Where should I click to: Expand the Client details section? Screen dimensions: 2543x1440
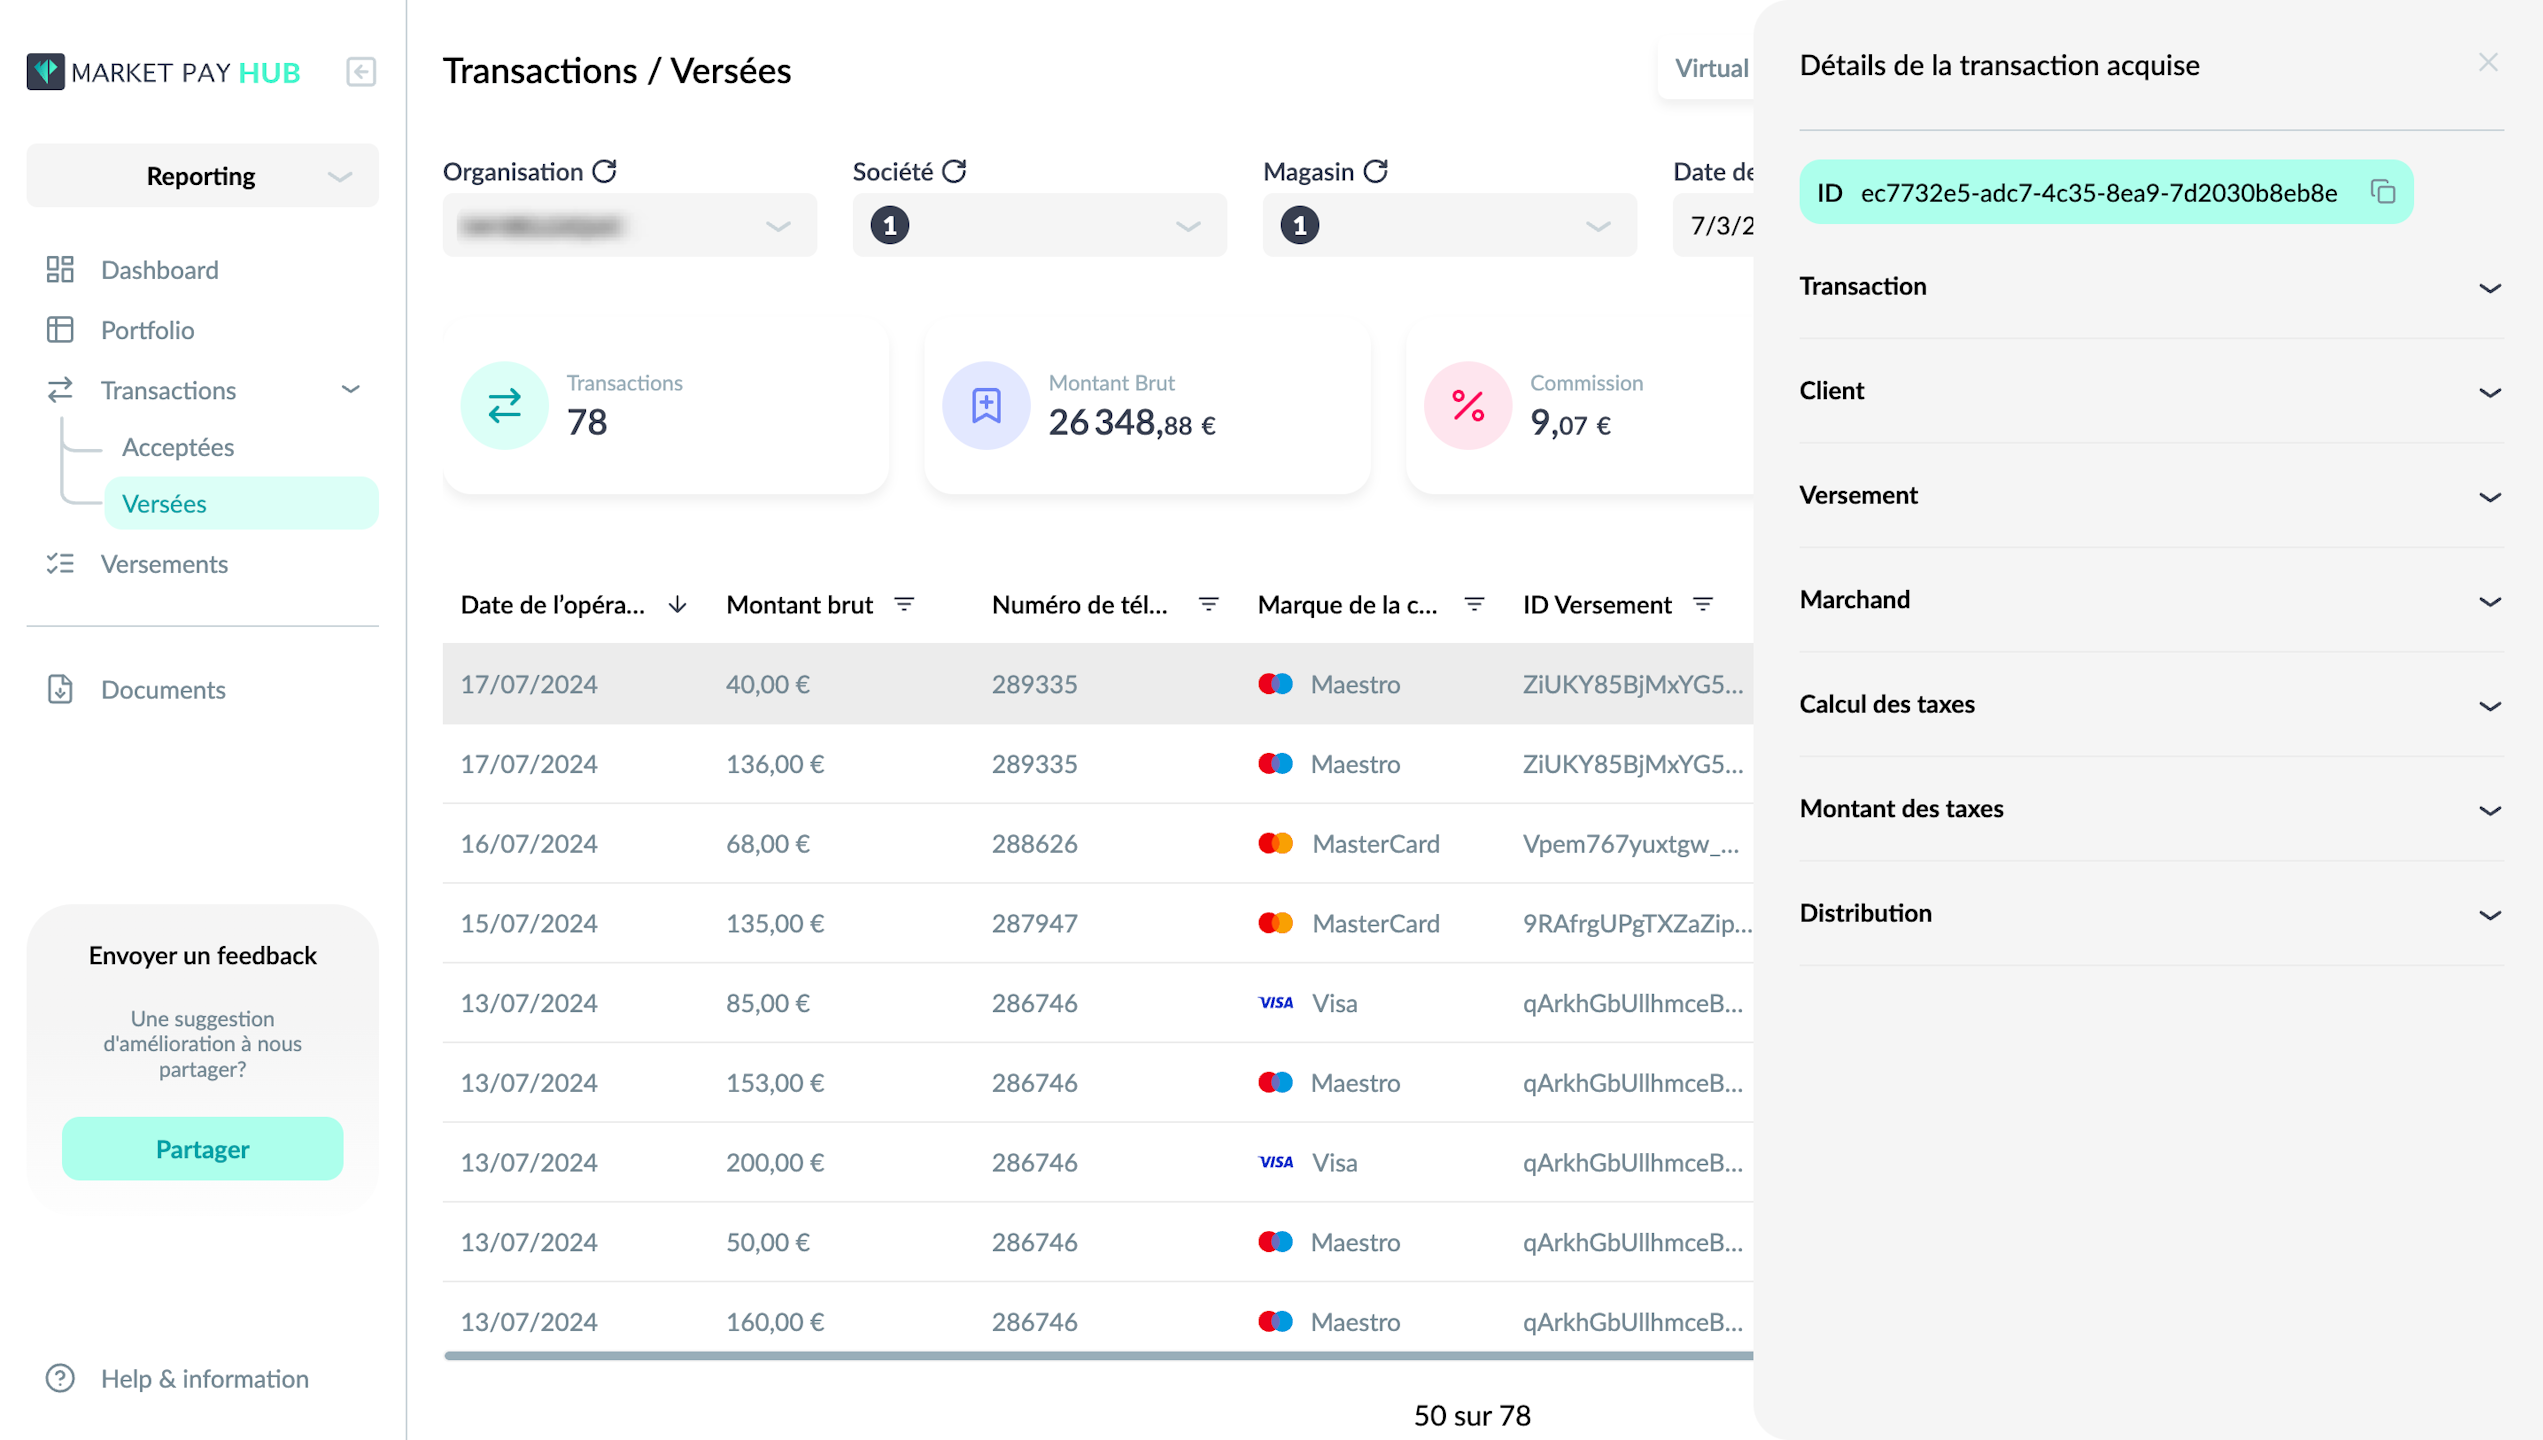[x=2150, y=391]
